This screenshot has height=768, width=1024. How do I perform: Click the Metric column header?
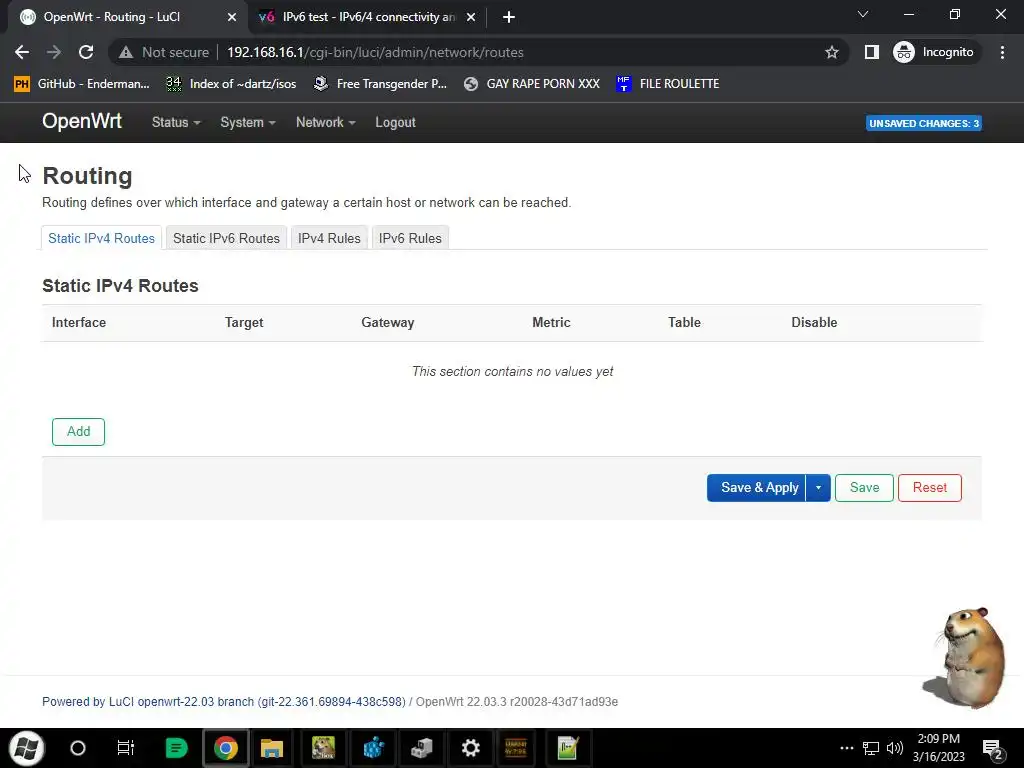pyautogui.click(x=551, y=323)
